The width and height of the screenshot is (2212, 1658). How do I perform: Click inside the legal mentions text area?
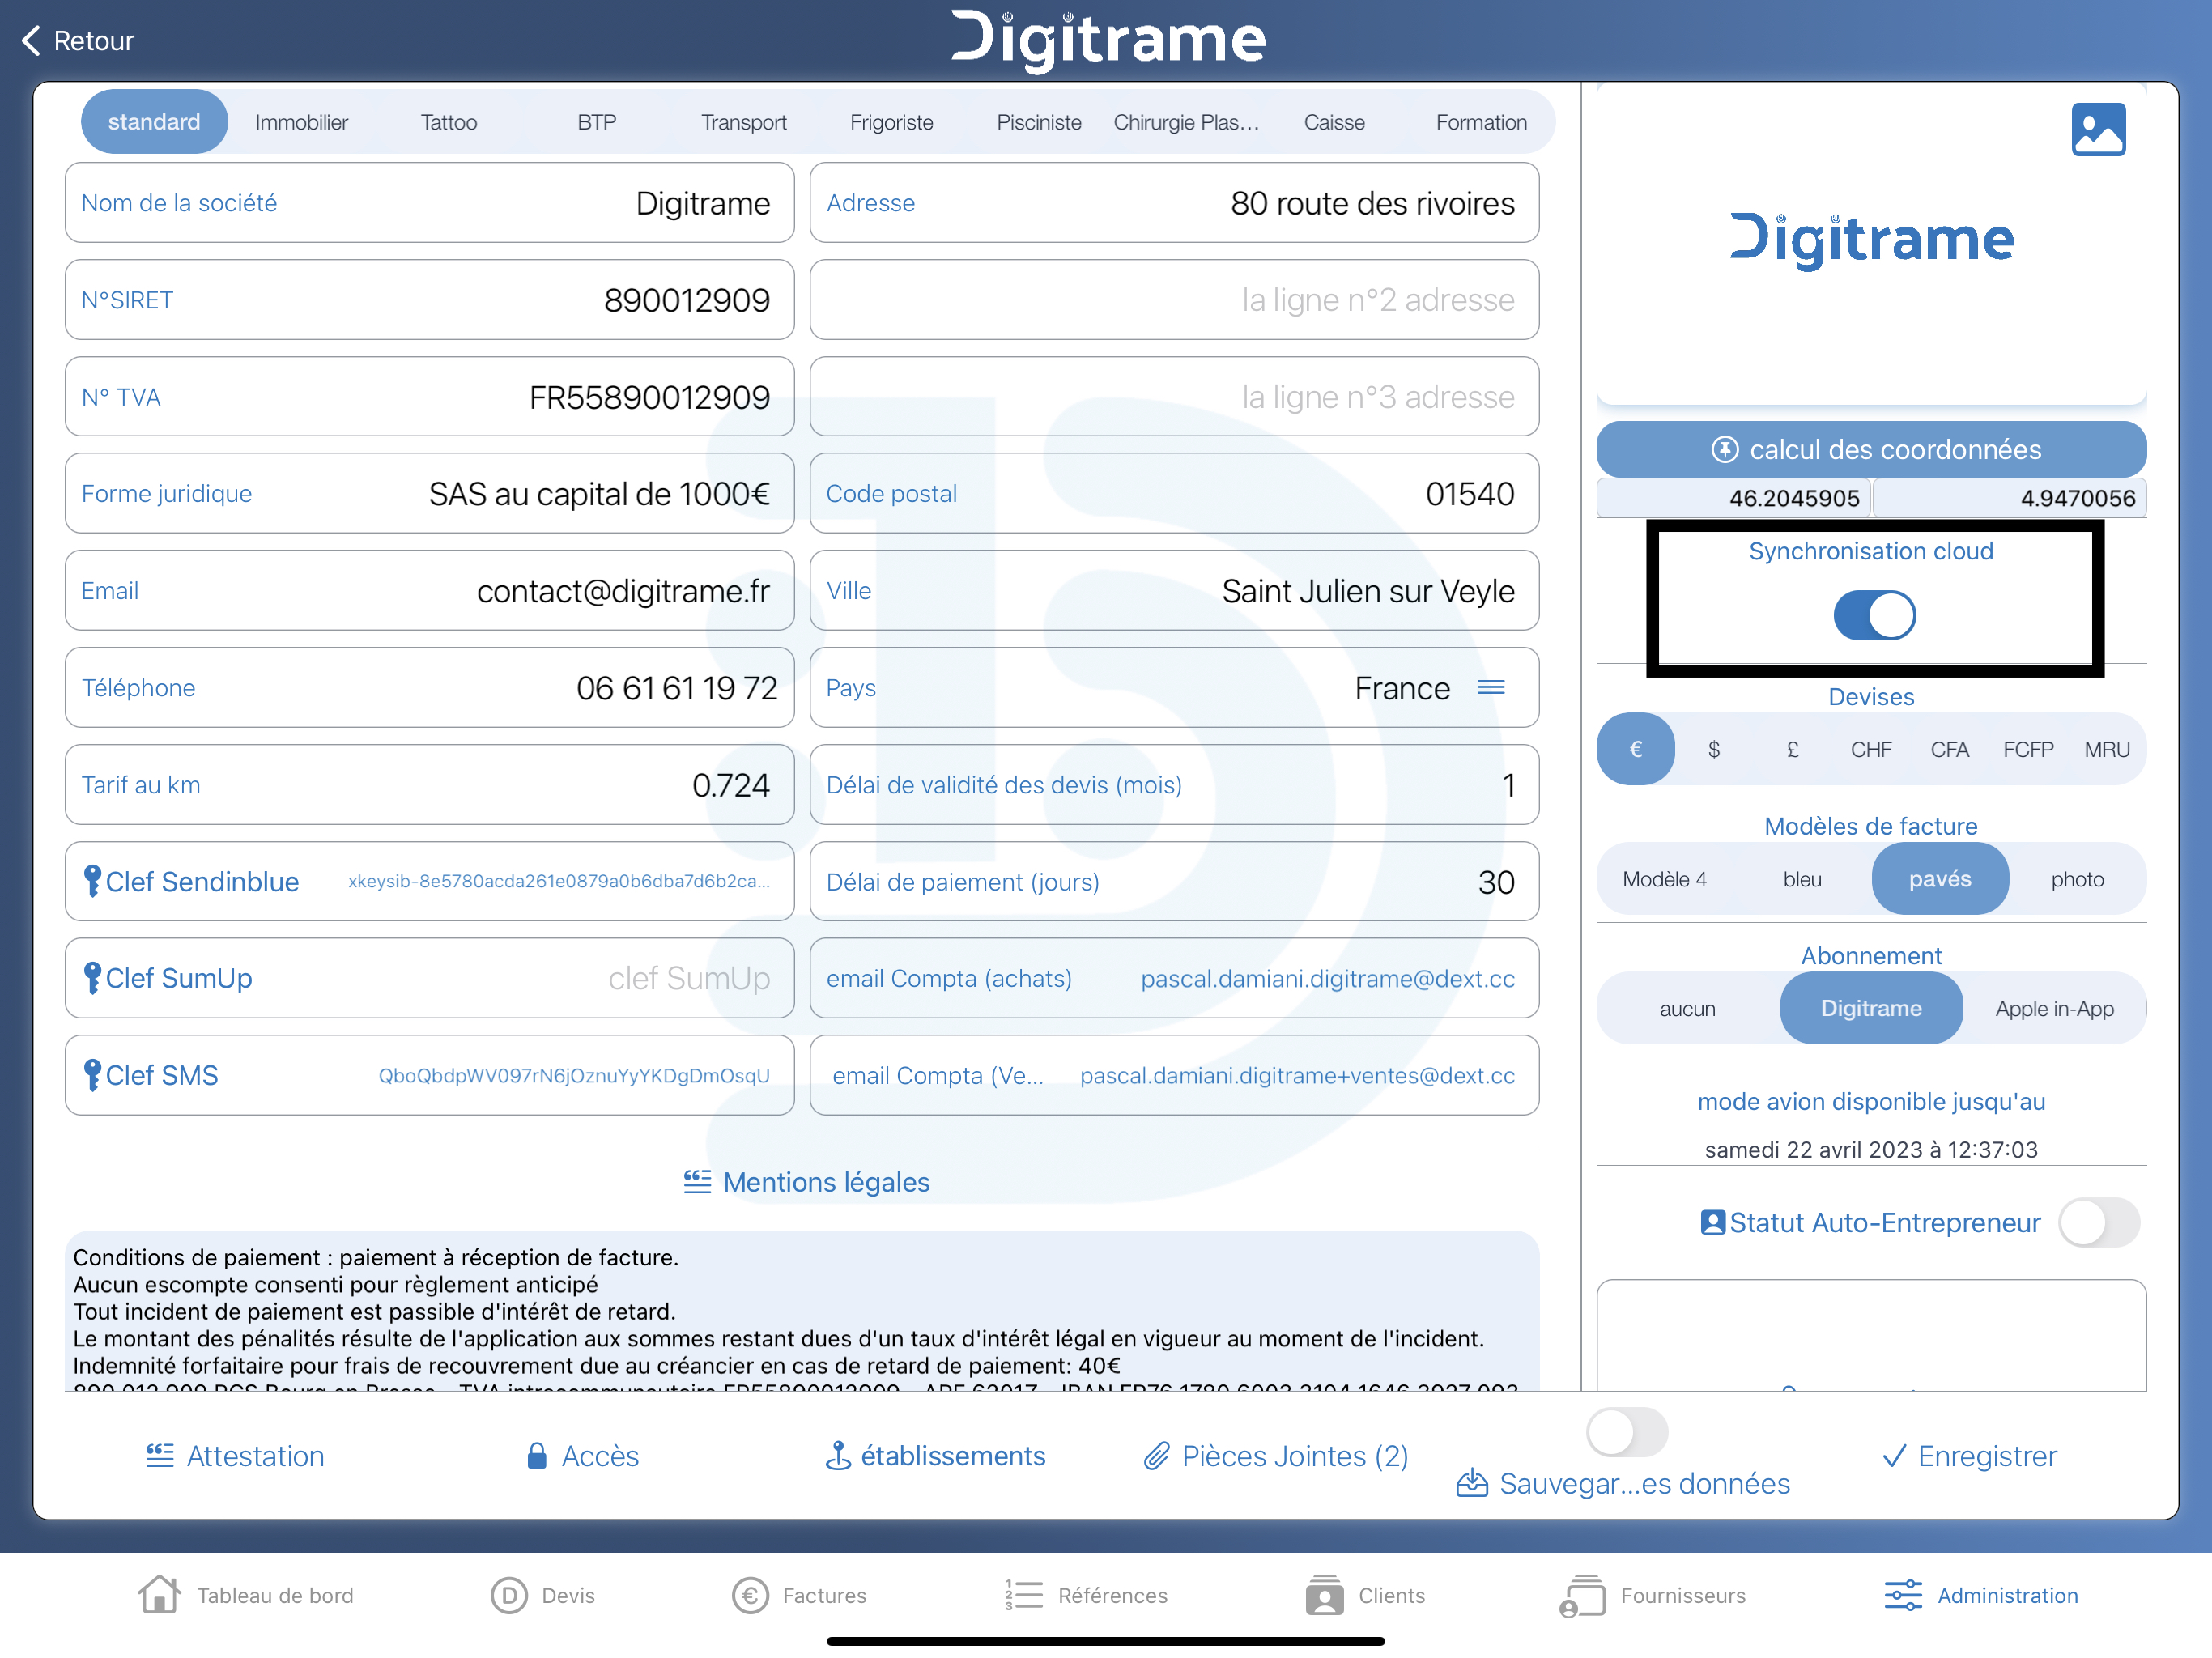[802, 1311]
